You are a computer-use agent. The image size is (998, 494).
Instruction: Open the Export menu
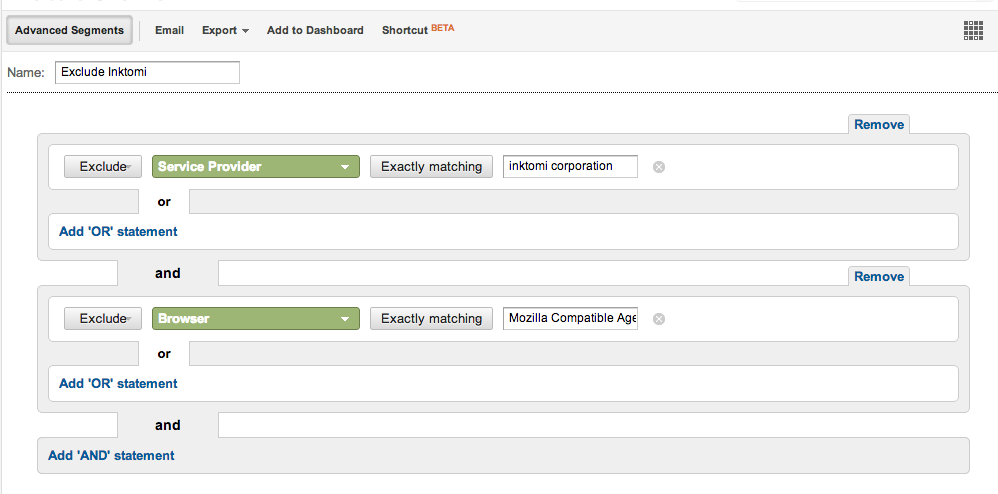(225, 31)
